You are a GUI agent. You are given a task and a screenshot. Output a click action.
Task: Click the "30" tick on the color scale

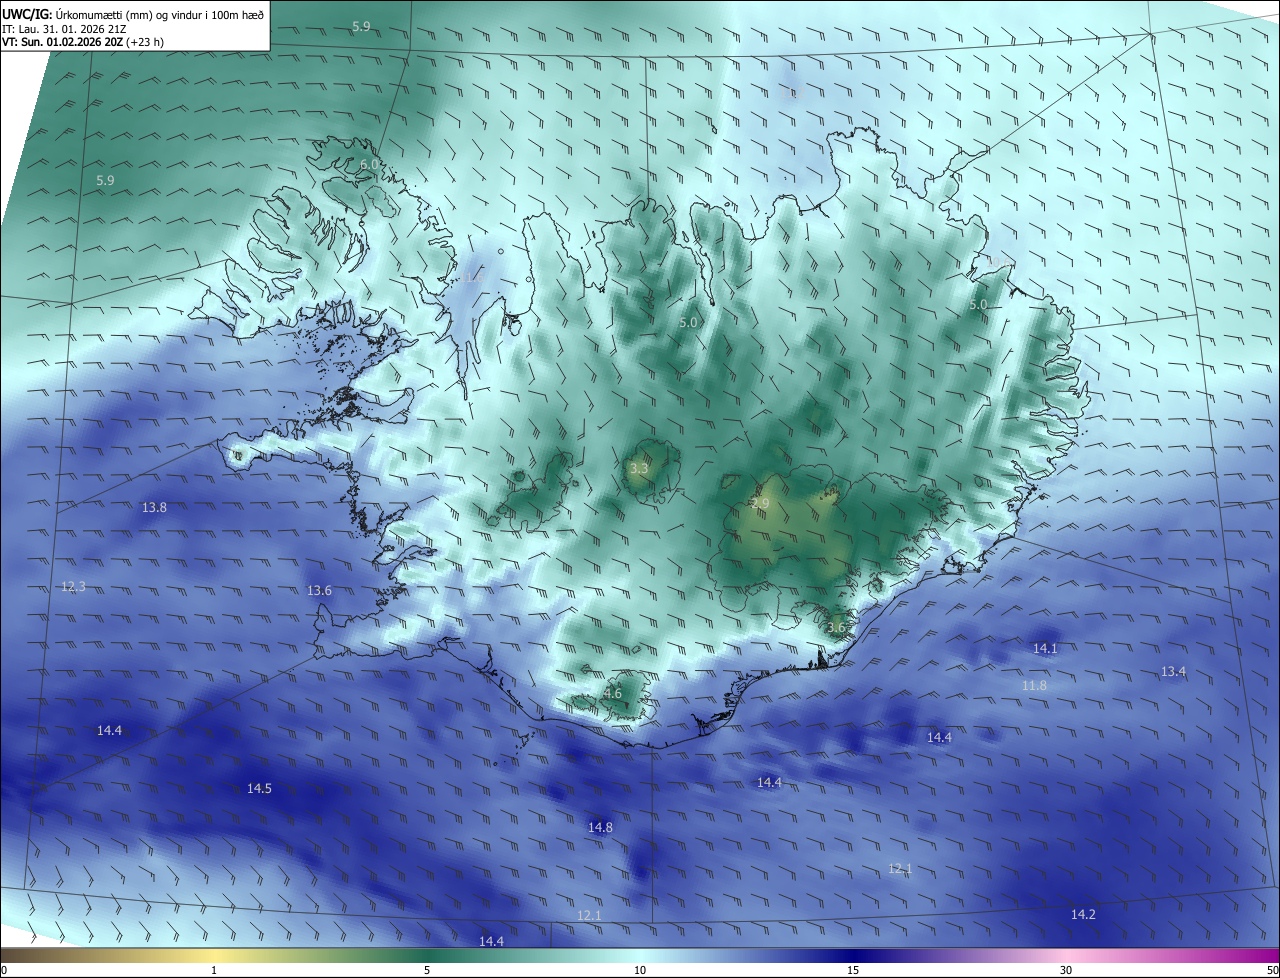(1066, 970)
